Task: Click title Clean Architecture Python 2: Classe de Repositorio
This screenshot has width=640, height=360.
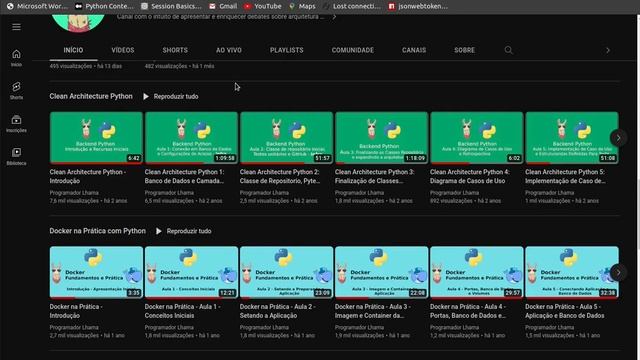Action: (280, 176)
